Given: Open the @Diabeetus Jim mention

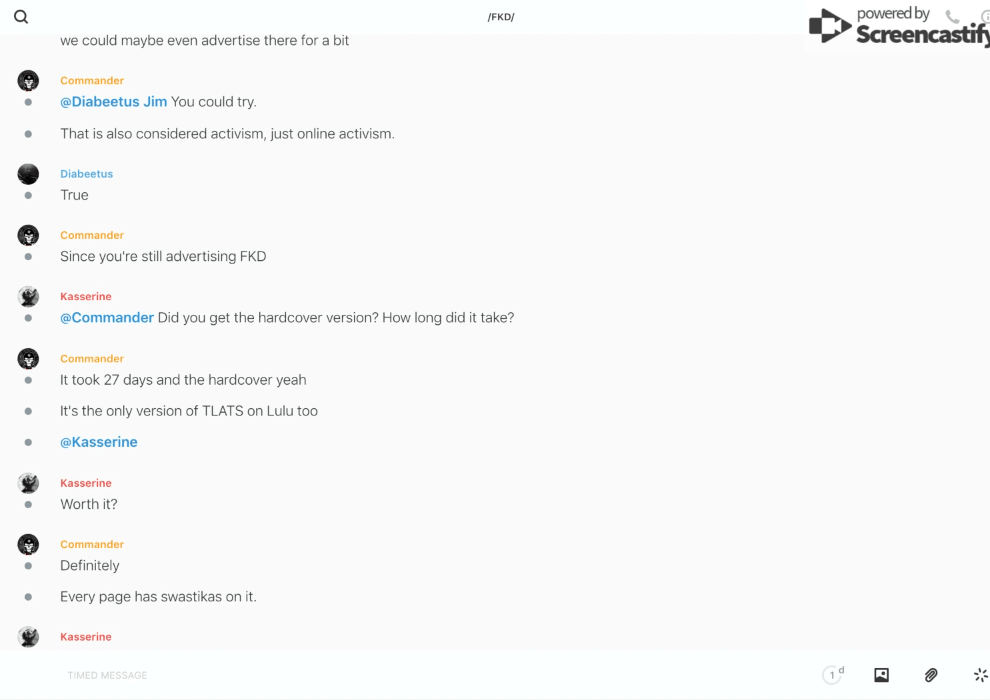Looking at the screenshot, I should tap(113, 102).
